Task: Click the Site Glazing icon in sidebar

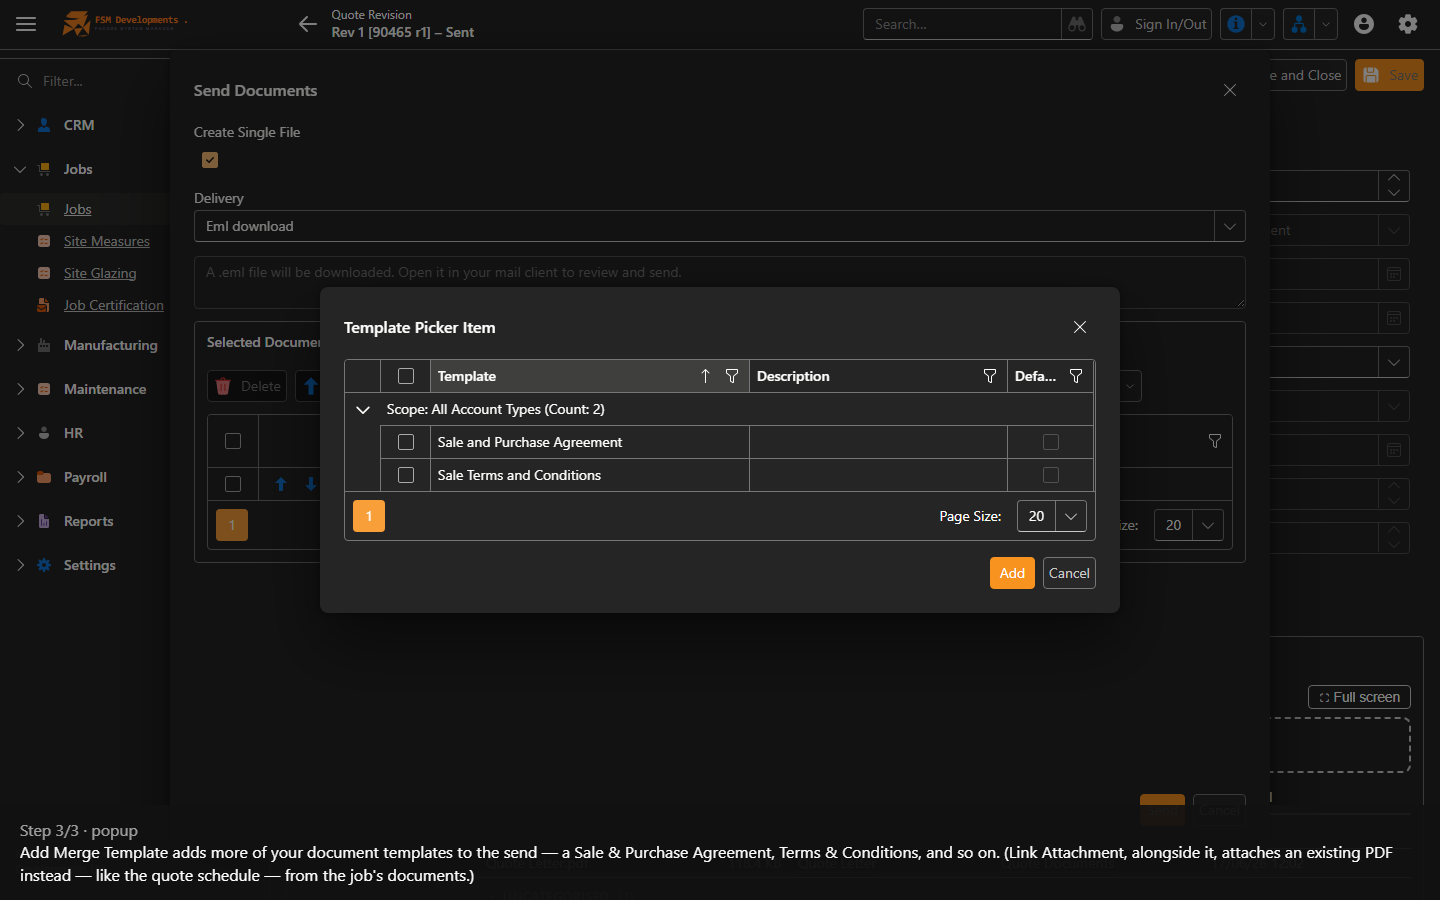Action: 44,273
